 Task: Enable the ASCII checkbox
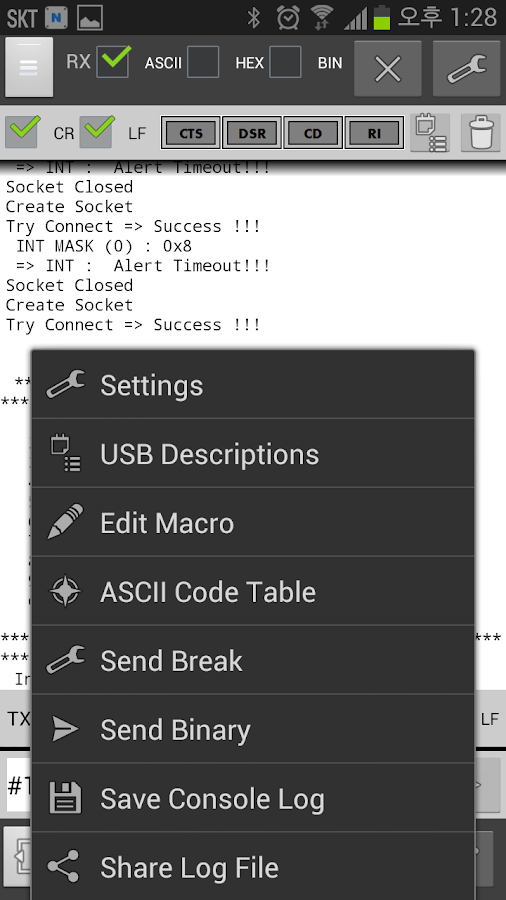pos(203,62)
